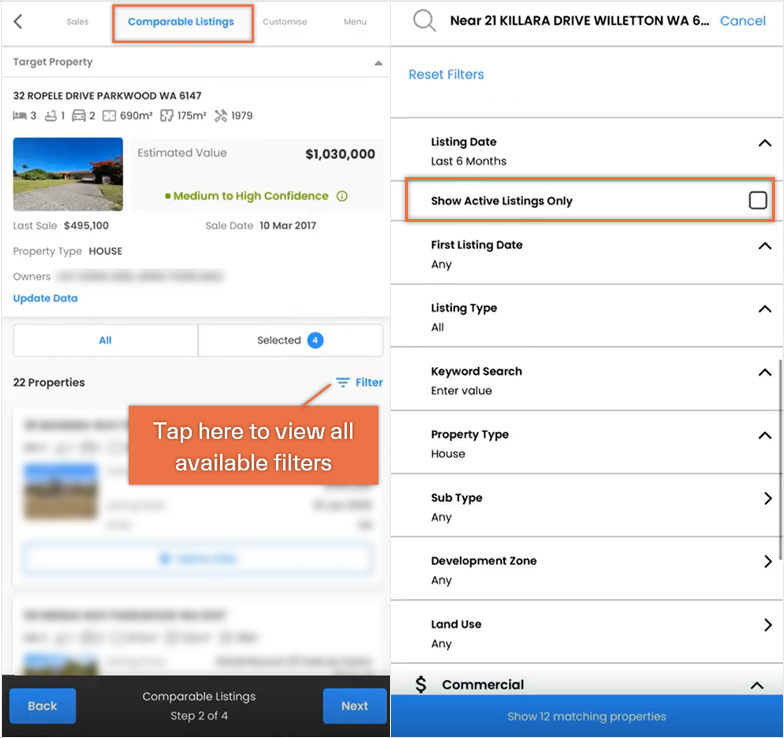The image size is (784, 738).
Task: Collapse the Listing Date filter
Action: coord(764,143)
